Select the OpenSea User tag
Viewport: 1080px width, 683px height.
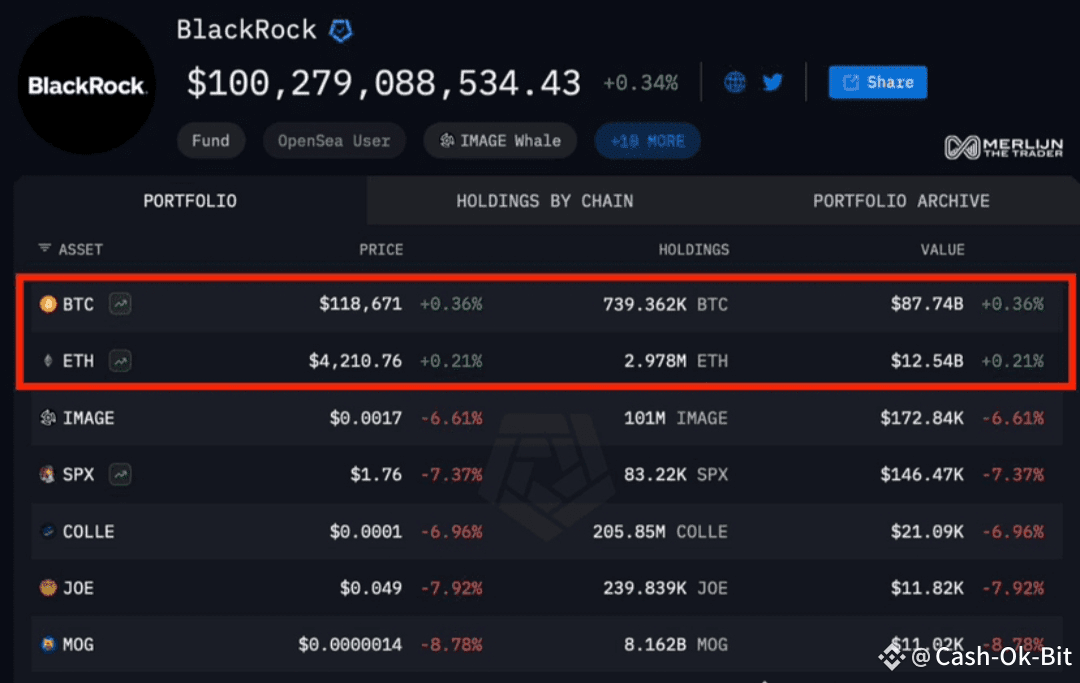click(334, 140)
